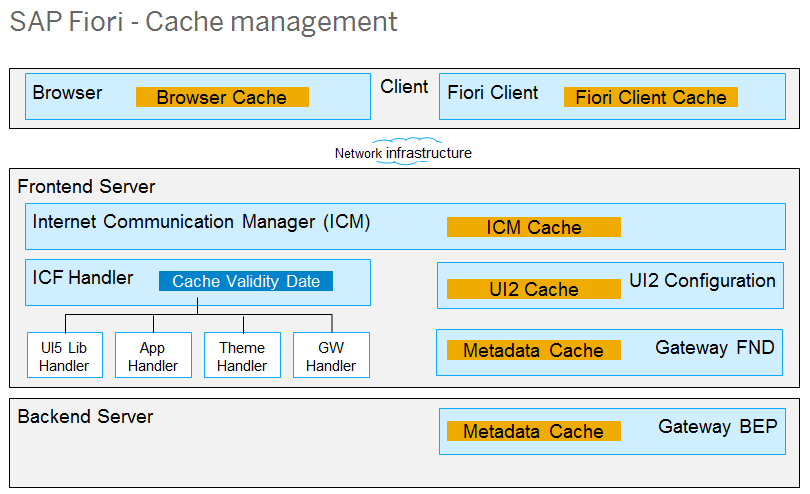Click the 'Browser' label
The height and width of the screenshot is (494, 810).
pyautogui.click(x=67, y=93)
